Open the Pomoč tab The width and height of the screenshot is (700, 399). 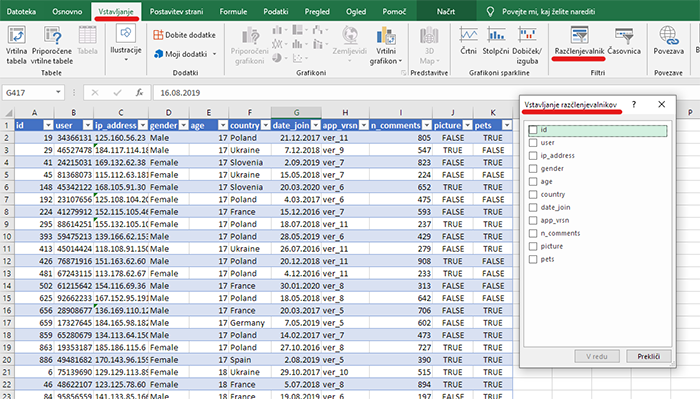pyautogui.click(x=394, y=12)
